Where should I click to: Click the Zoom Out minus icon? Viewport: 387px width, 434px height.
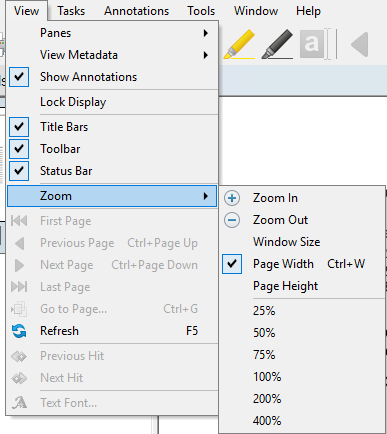click(232, 220)
